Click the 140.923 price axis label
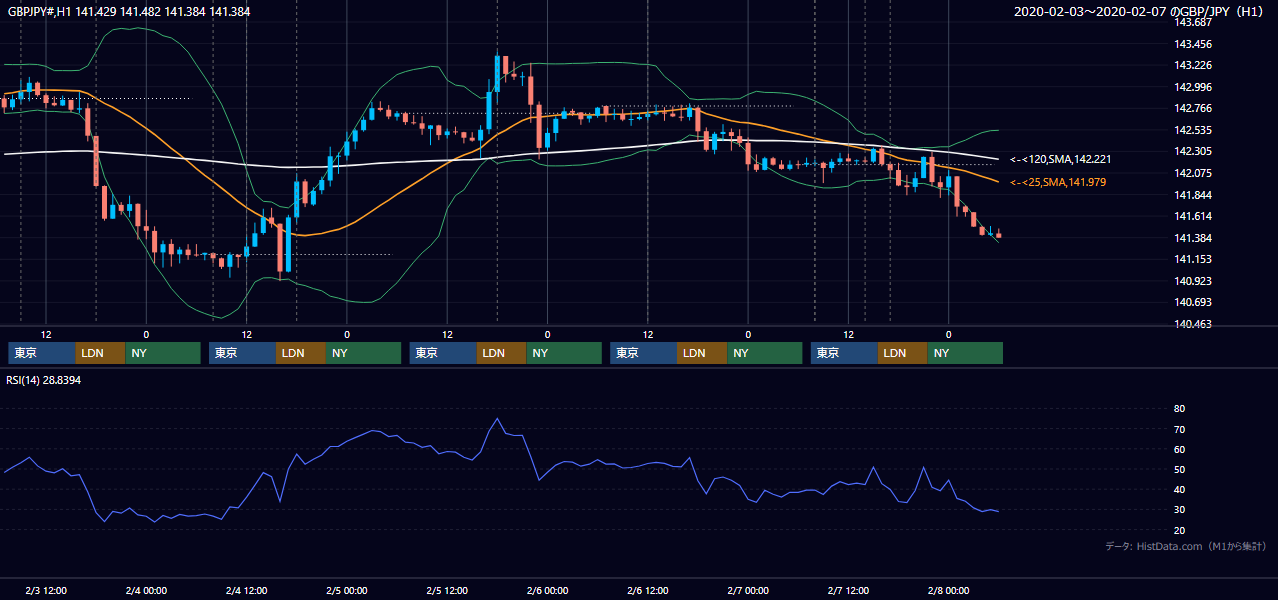The height and width of the screenshot is (600, 1278). point(1192,281)
